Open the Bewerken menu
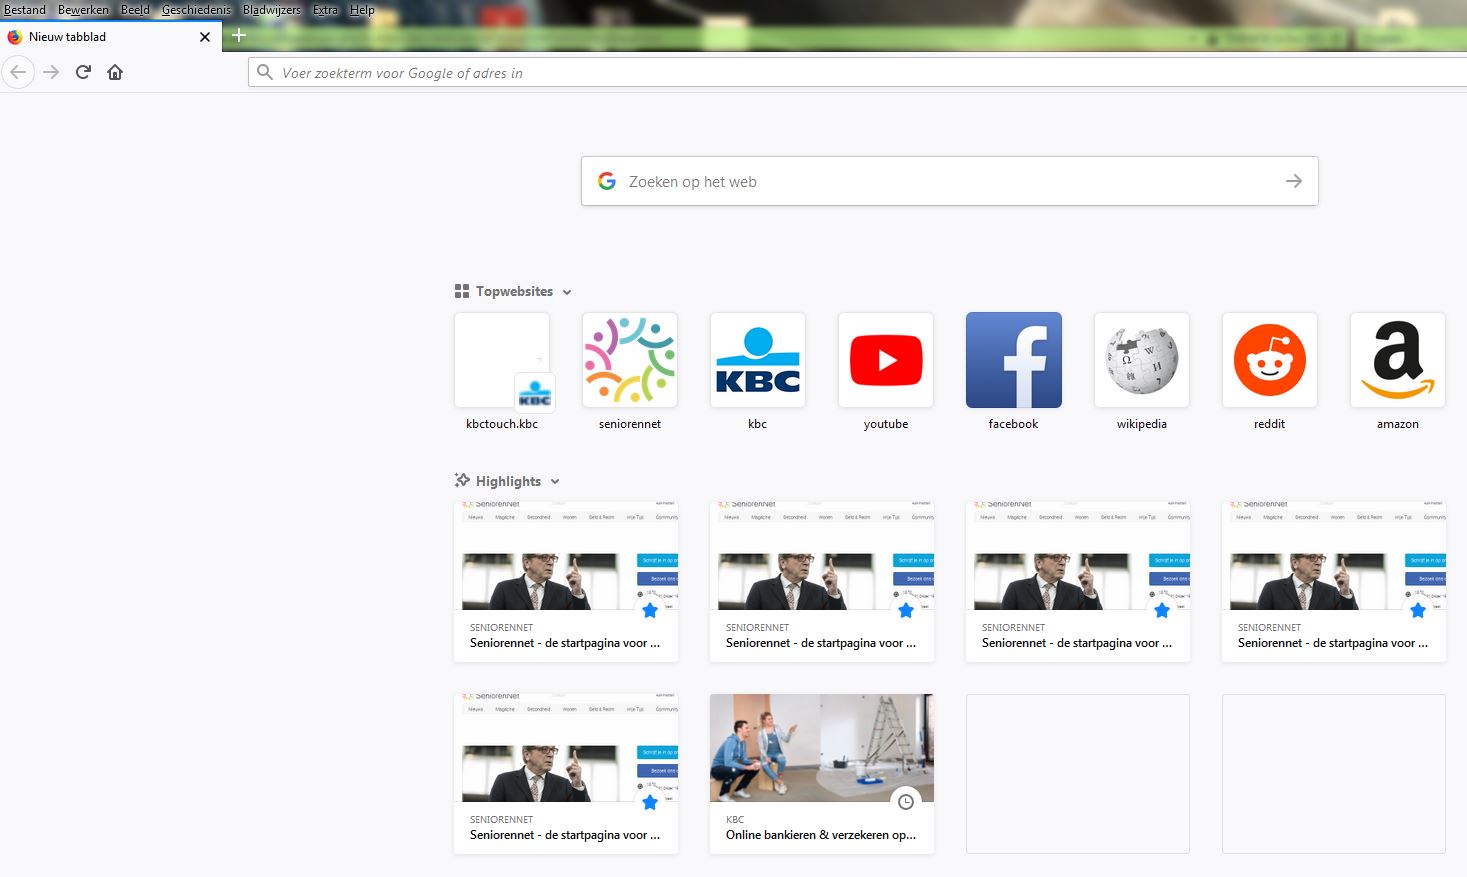 83,10
